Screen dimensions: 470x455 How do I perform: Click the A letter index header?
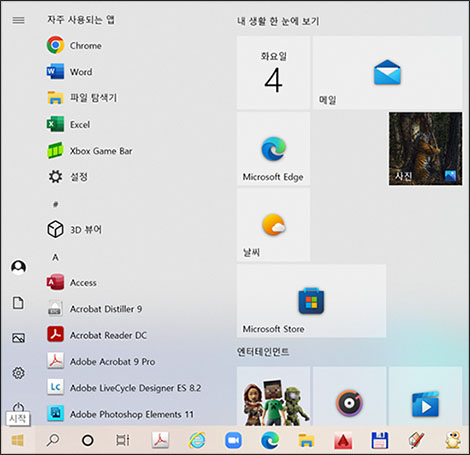pos(55,257)
